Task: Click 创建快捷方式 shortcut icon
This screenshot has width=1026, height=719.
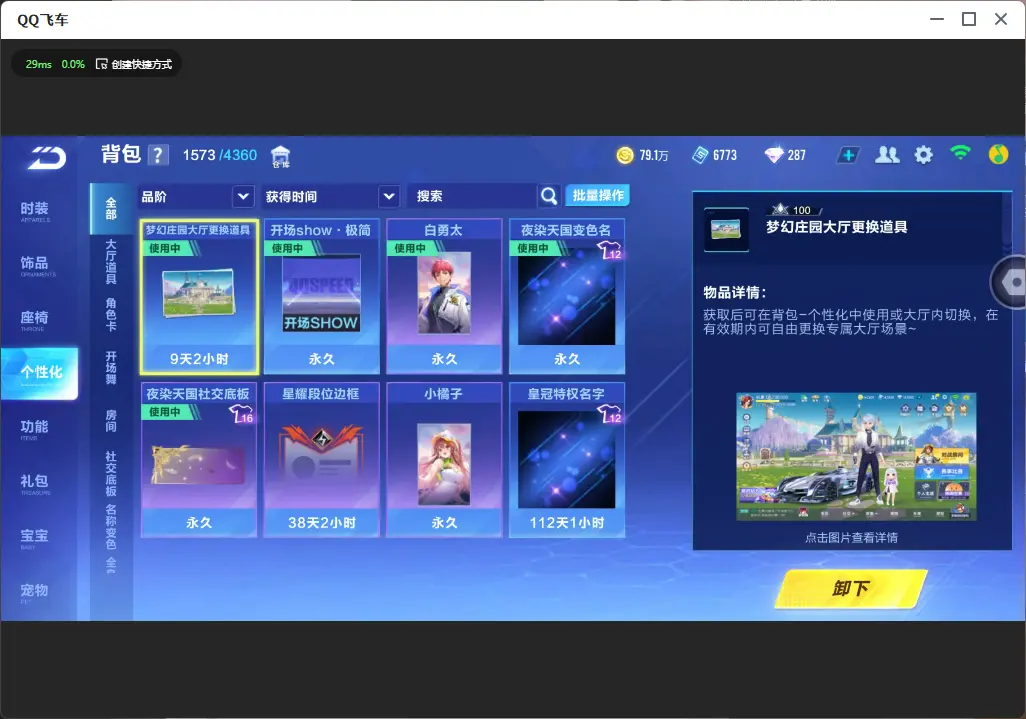Action: 101,64
